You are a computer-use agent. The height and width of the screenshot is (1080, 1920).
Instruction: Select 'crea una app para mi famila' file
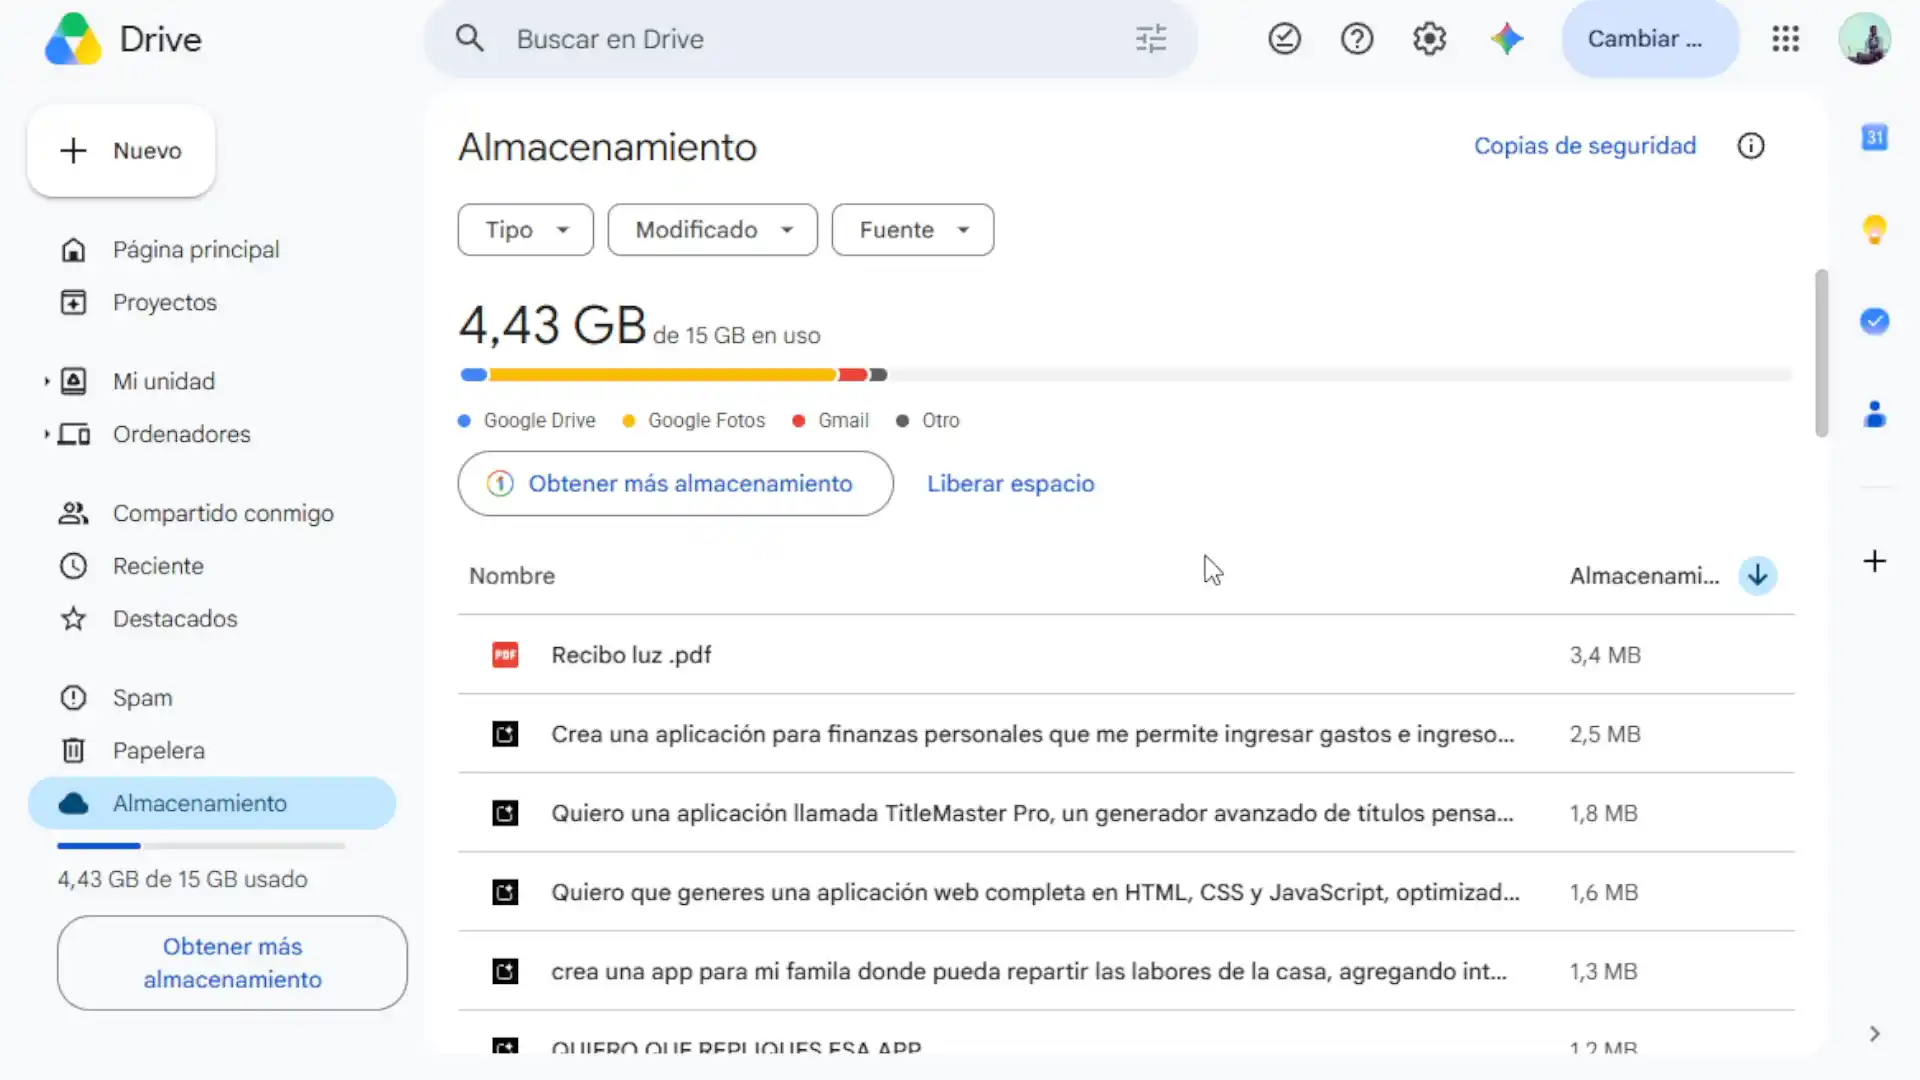tap(1126, 971)
